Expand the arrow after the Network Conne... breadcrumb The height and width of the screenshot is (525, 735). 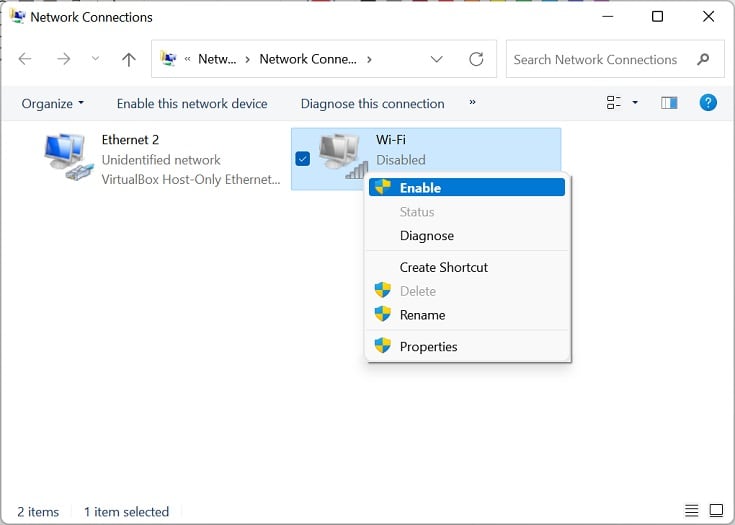369,60
